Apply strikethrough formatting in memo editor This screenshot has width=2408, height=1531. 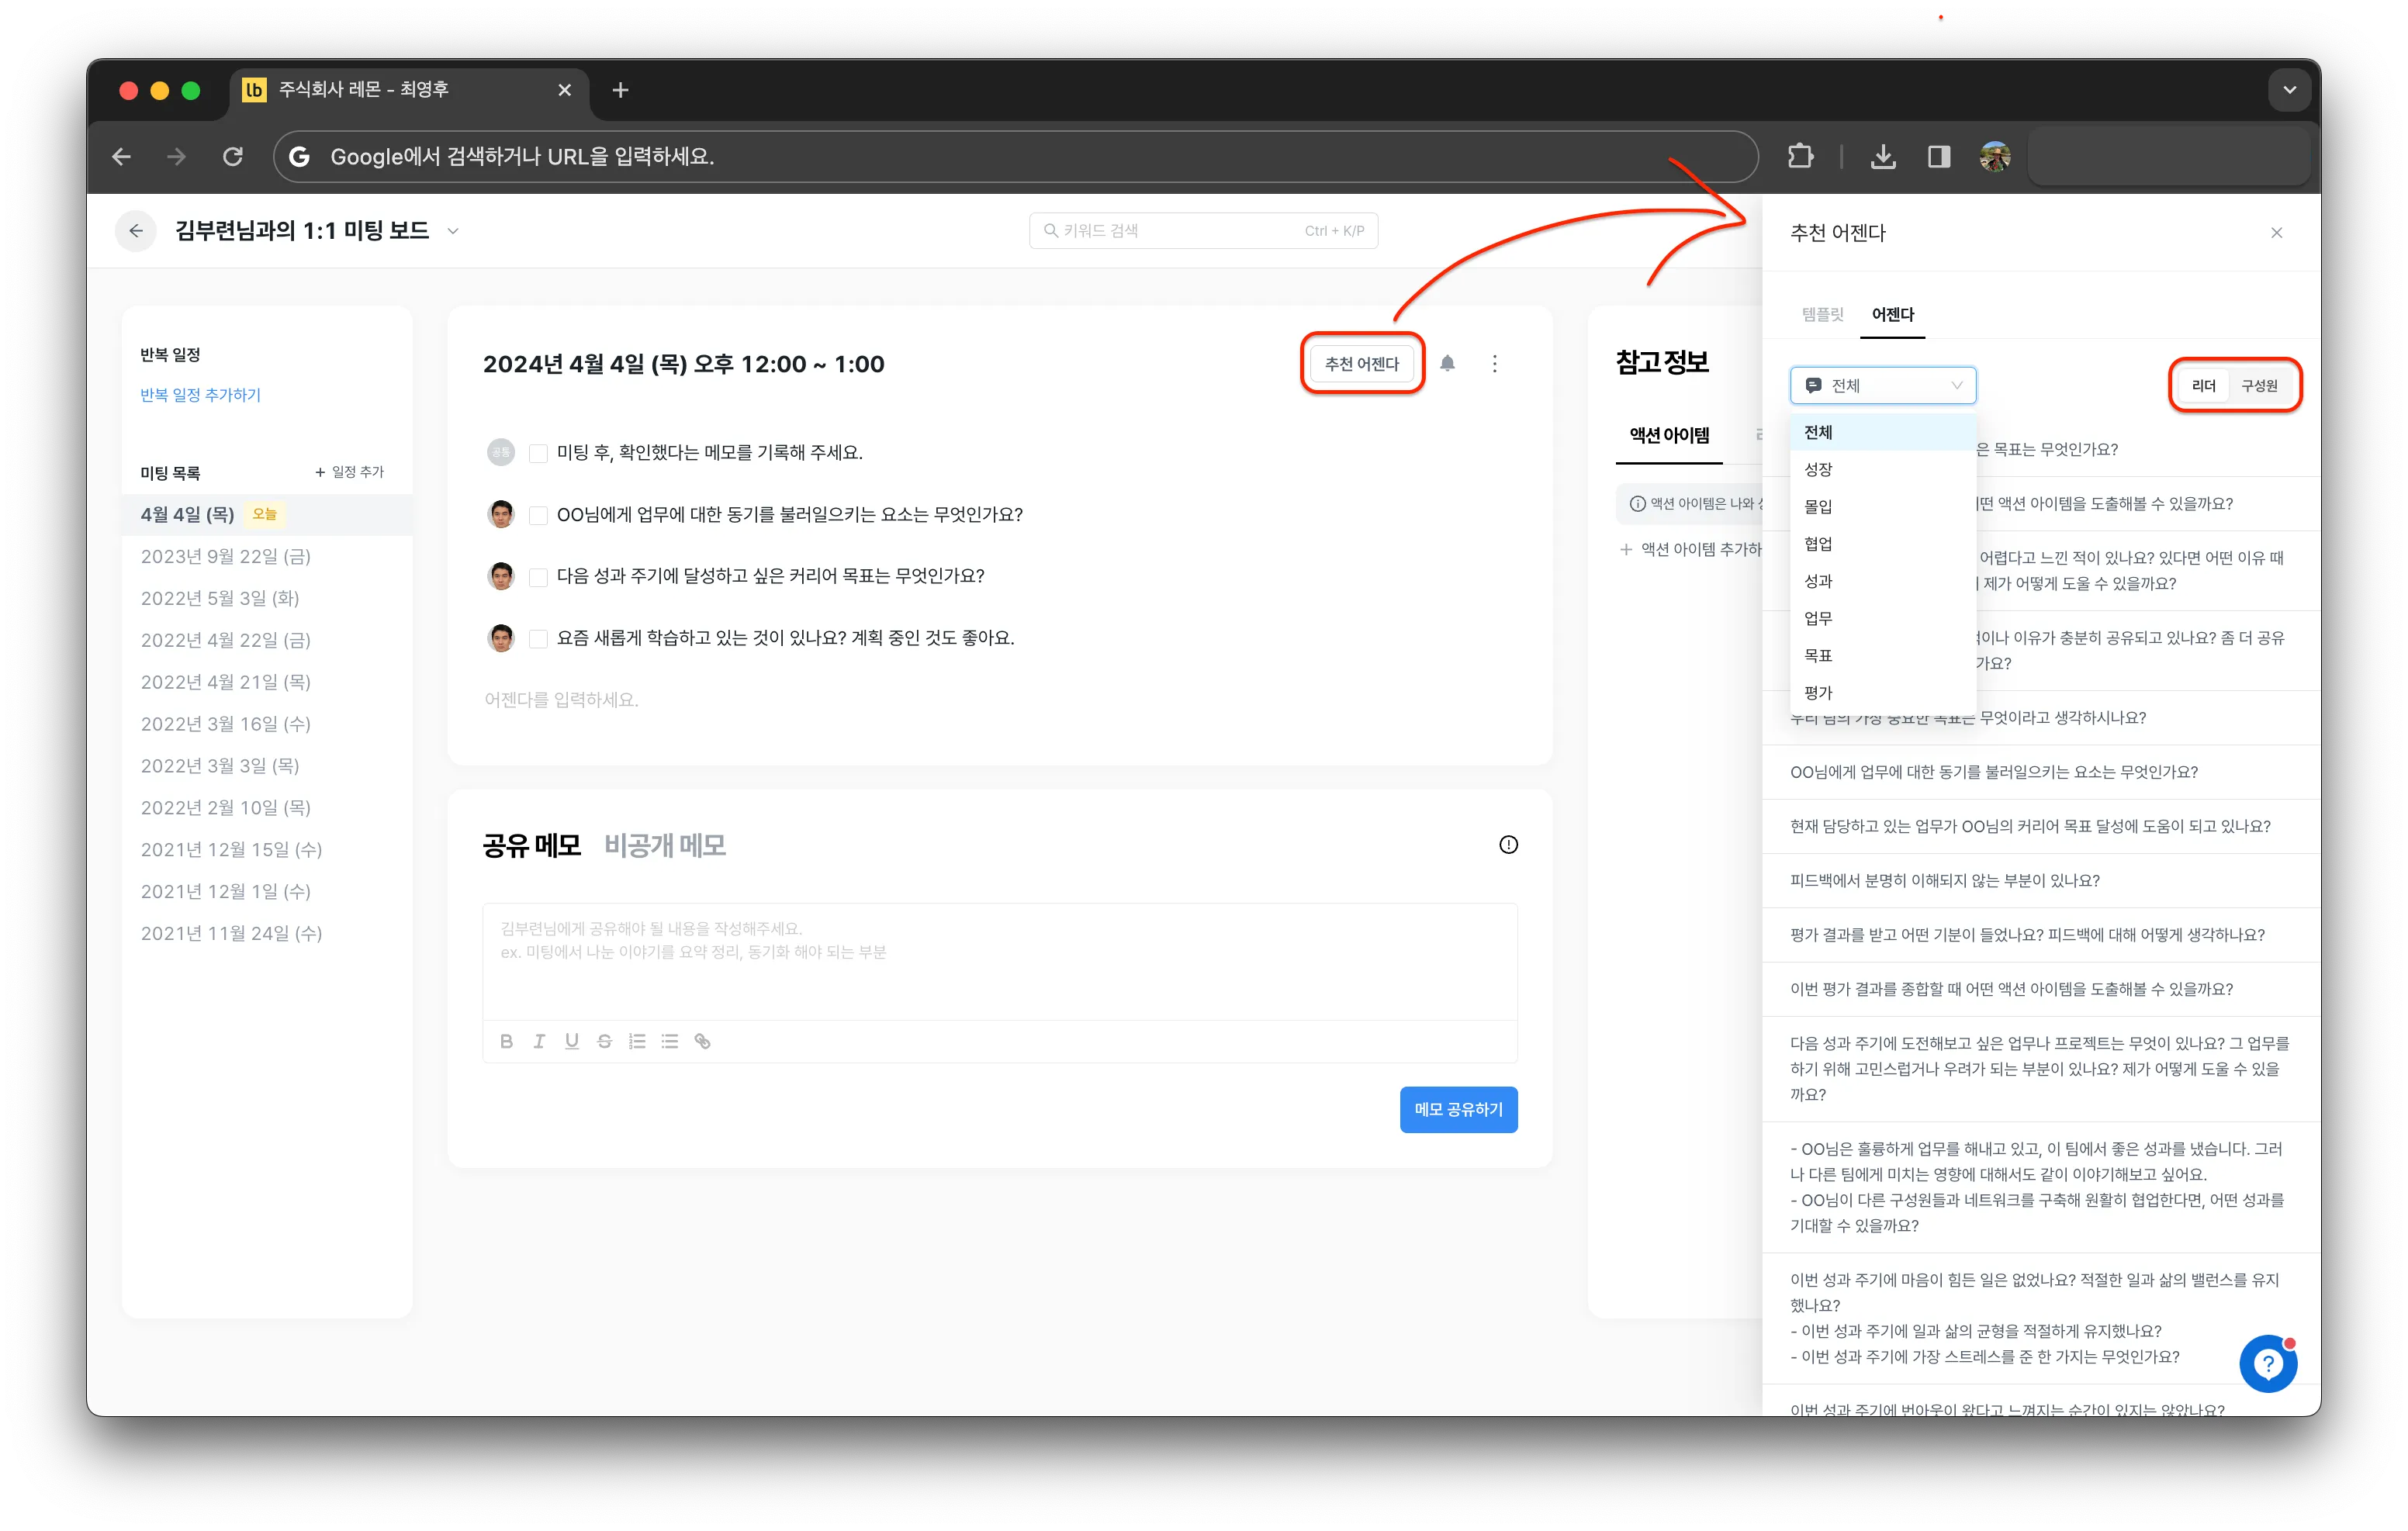point(604,1041)
